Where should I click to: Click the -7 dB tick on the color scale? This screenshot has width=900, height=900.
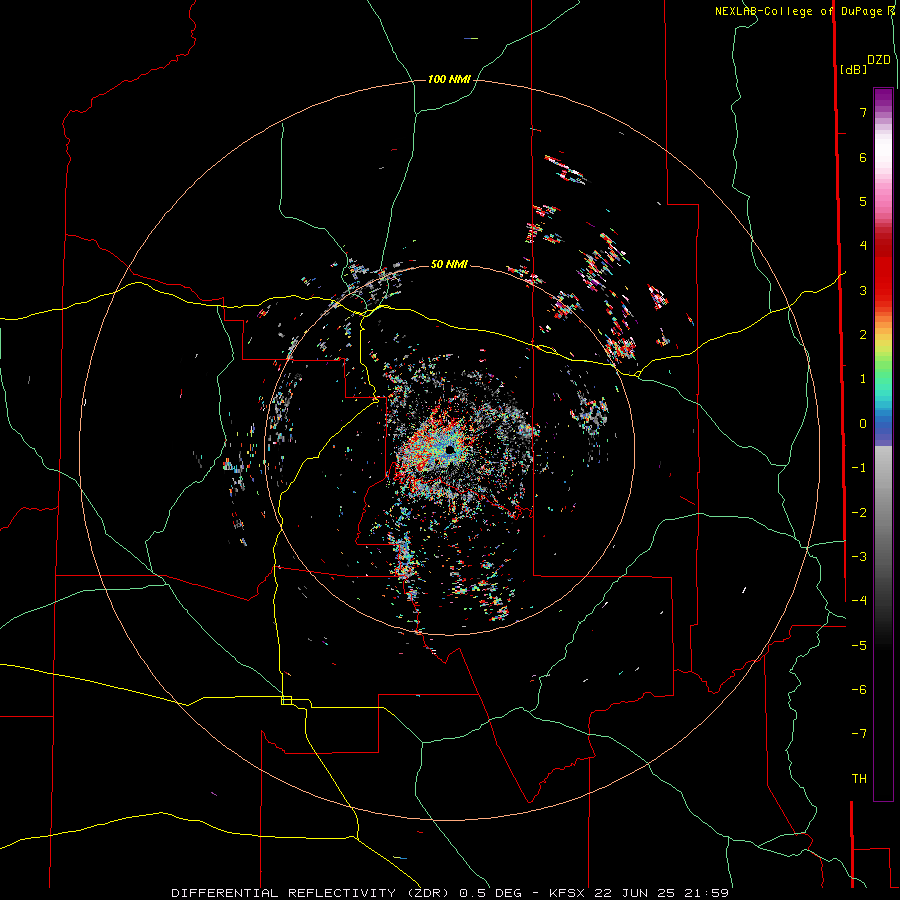[x=859, y=734]
